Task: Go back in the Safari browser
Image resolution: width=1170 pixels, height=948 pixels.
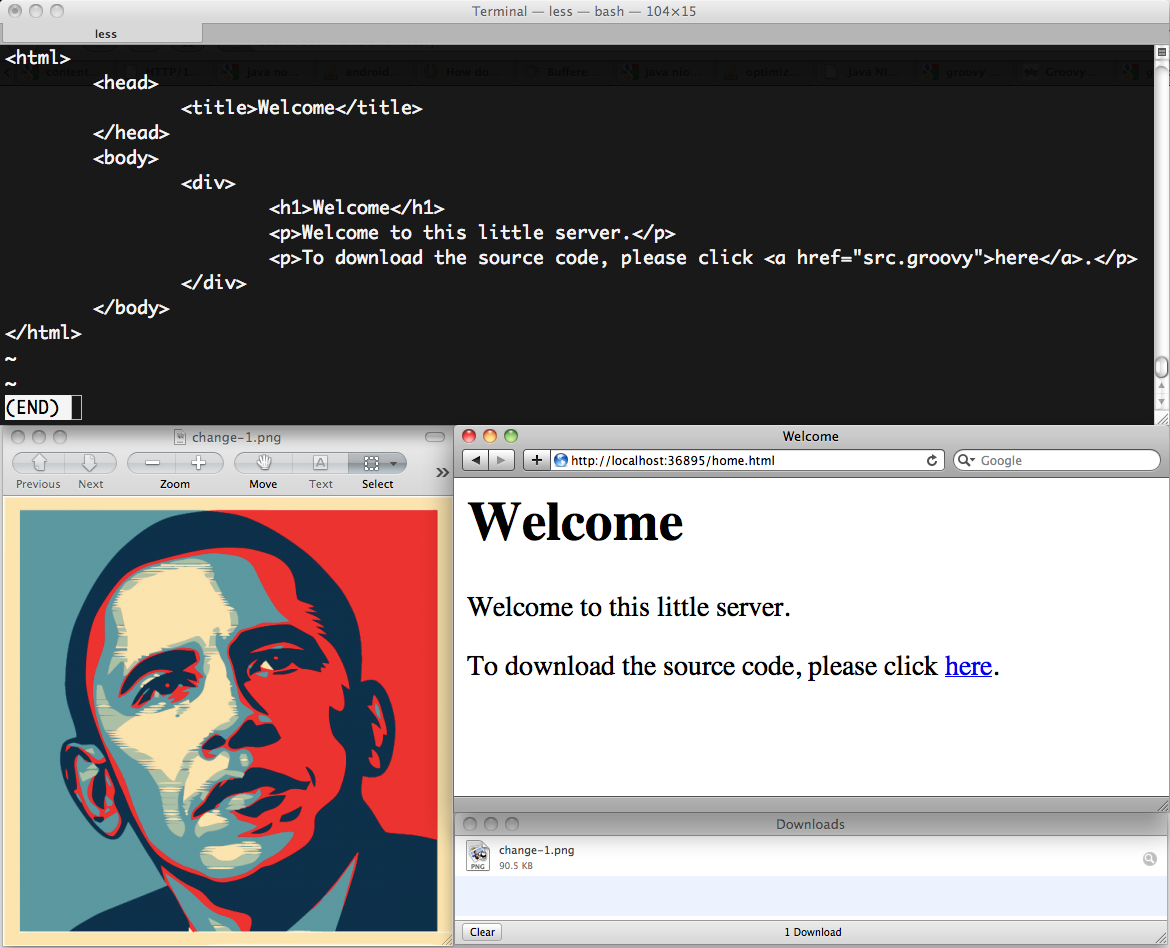Action: click(x=475, y=460)
